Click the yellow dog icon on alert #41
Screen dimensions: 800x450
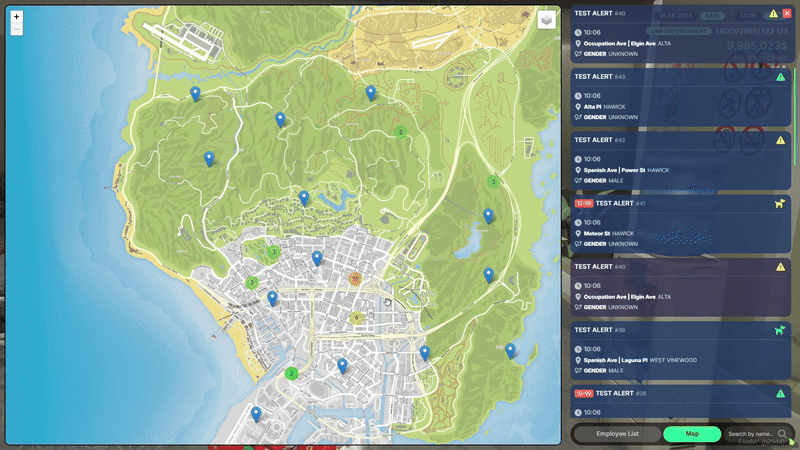780,204
